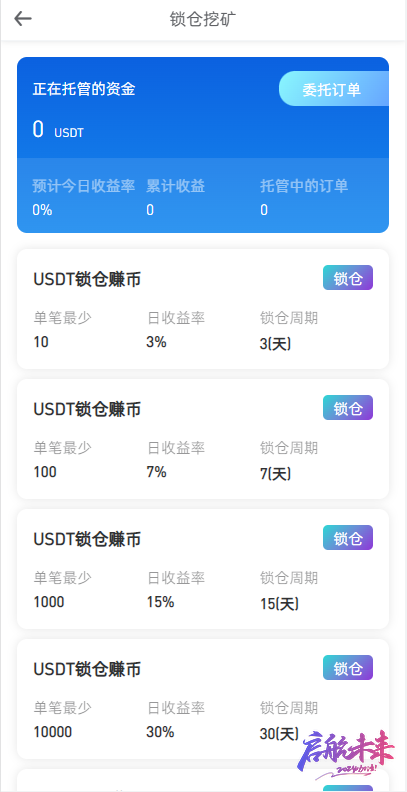407x792 pixels.
Task: Open the USDT plan with minimum 1000
Action: click(203, 569)
